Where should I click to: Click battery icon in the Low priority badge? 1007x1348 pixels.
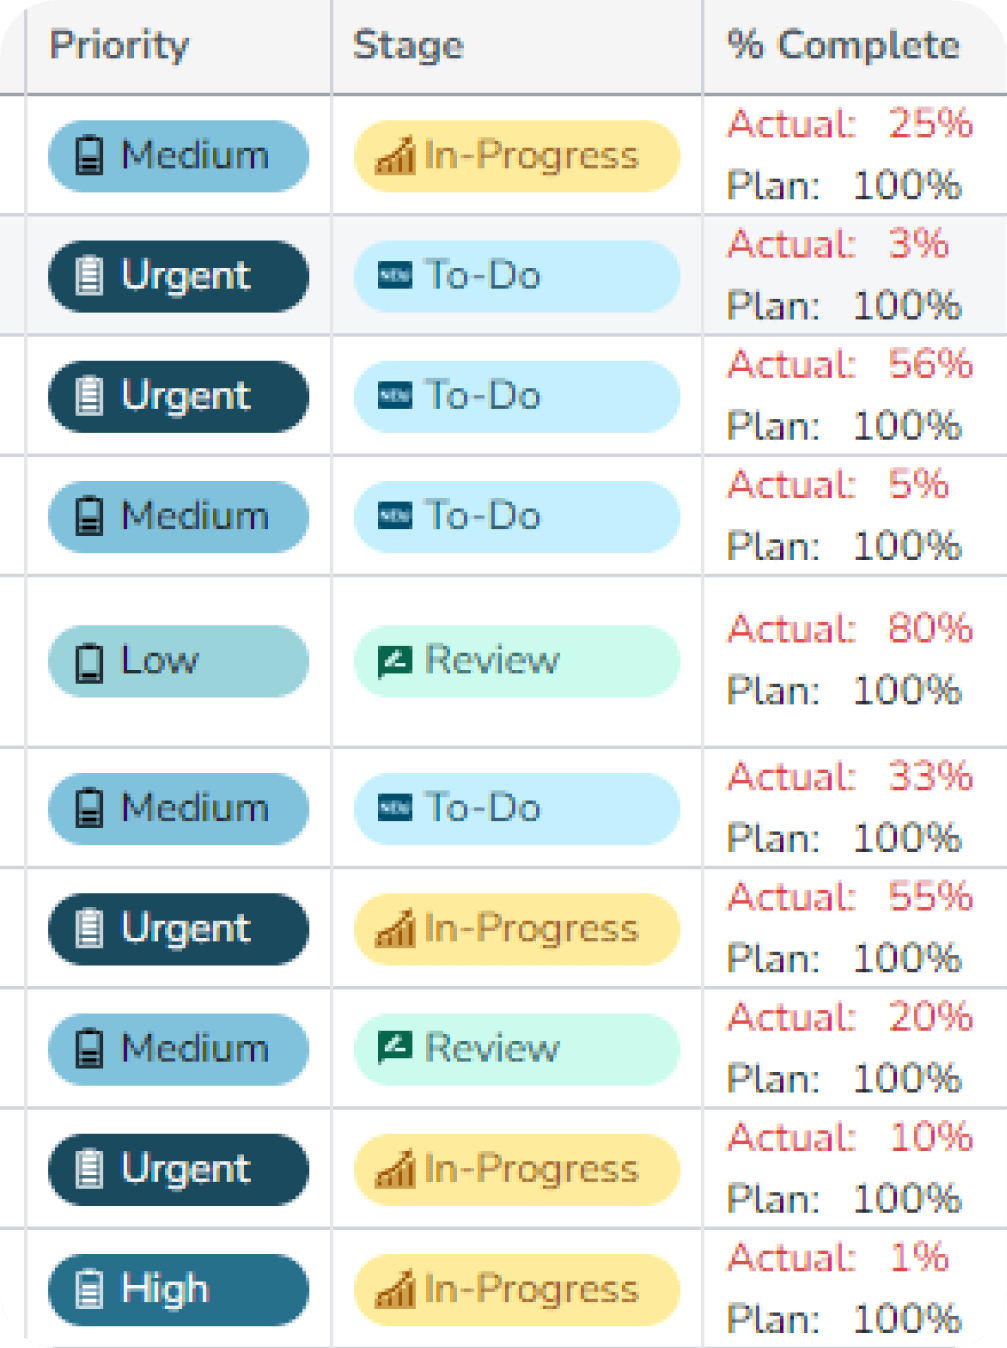[90, 662]
